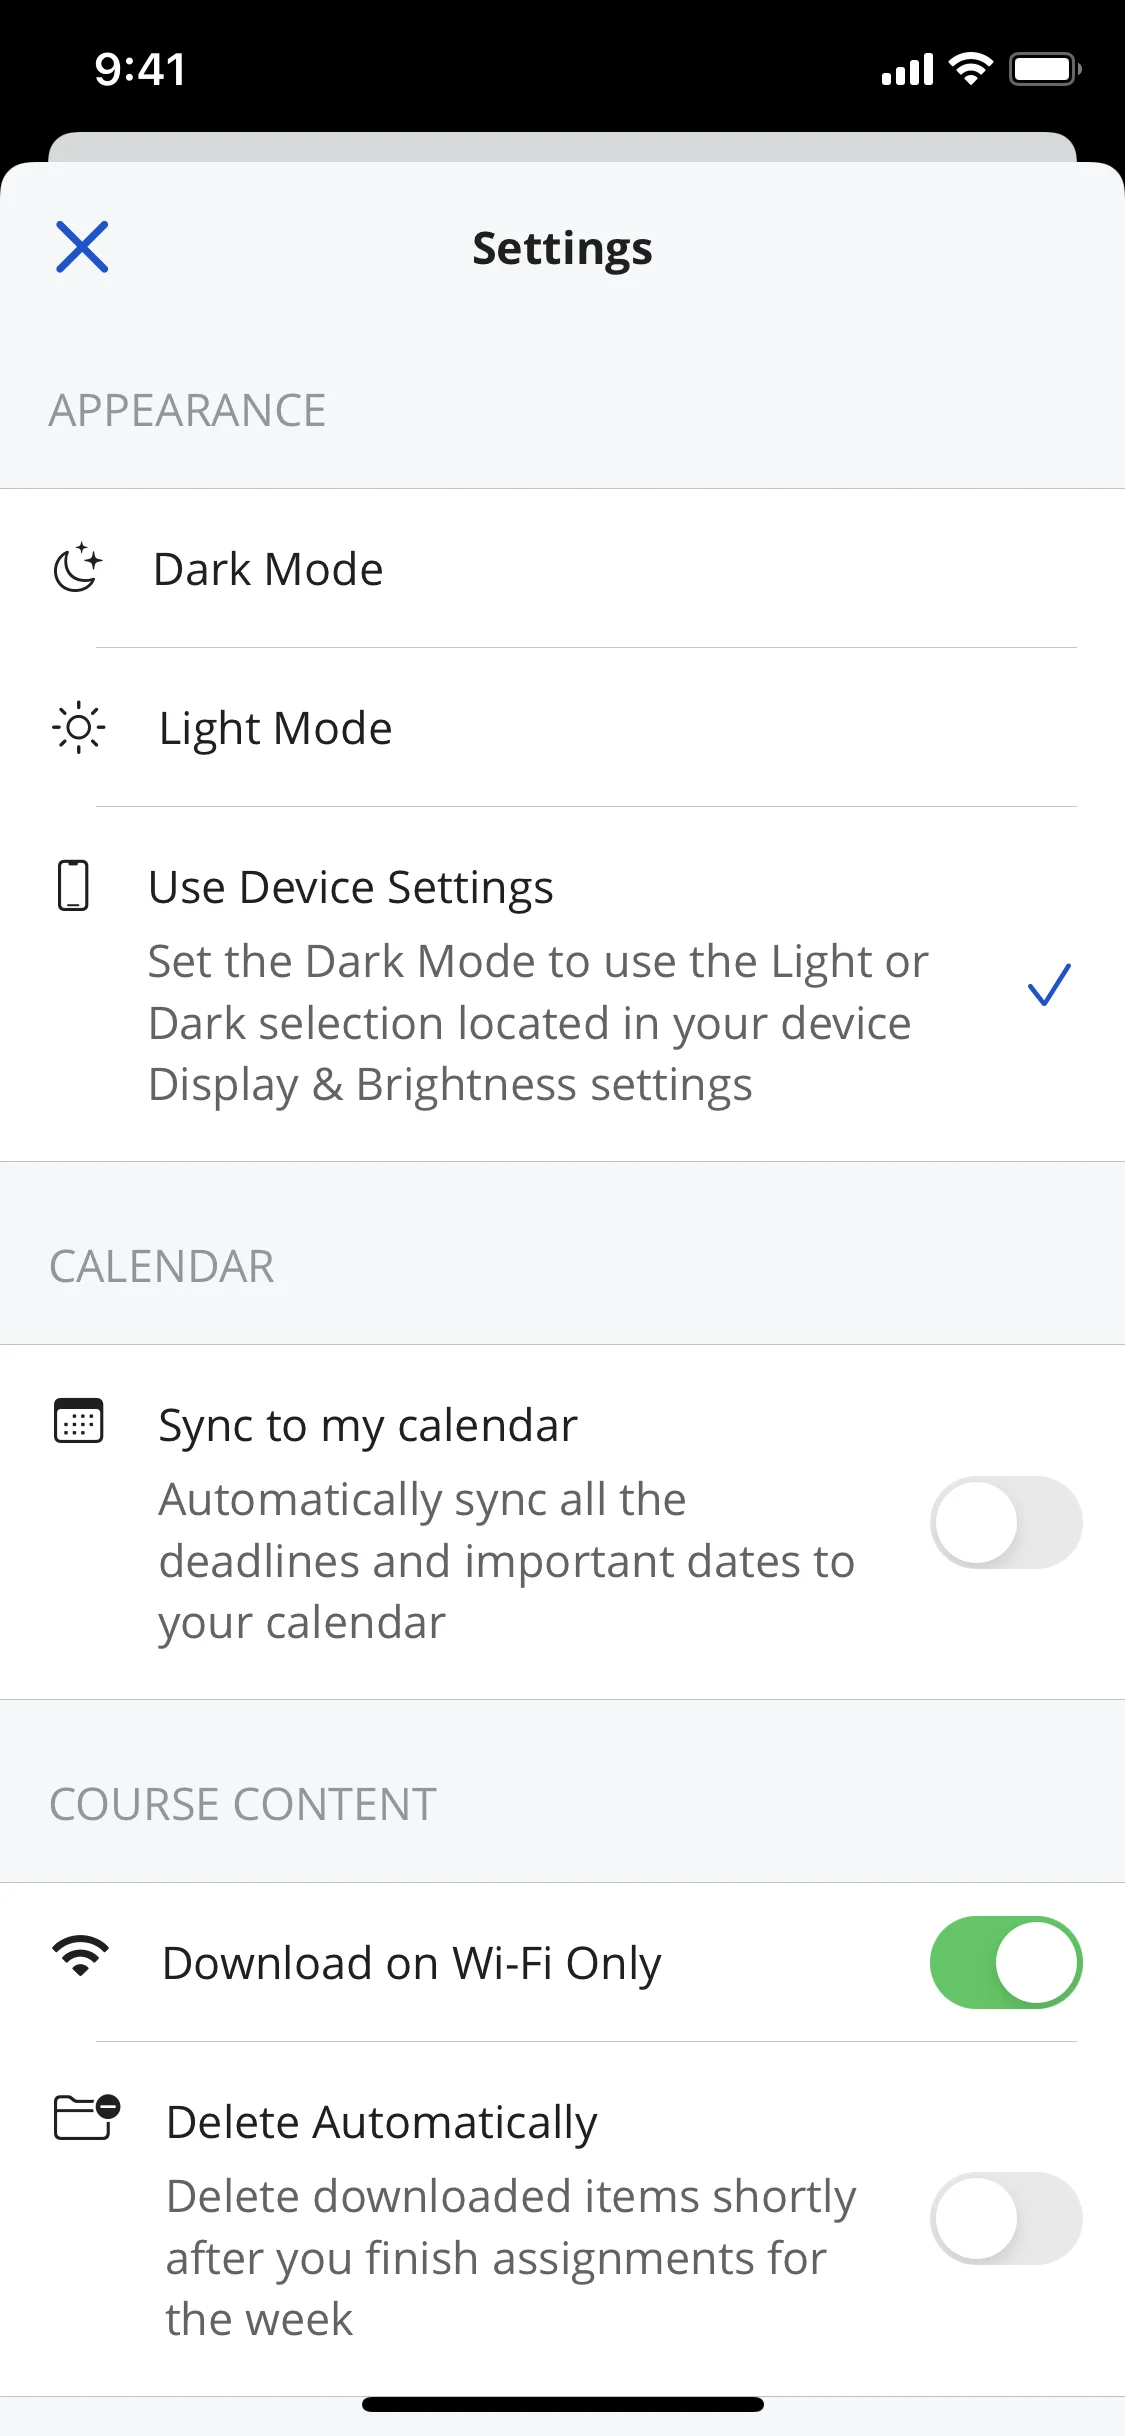Tap the Download on Wi-Fi Only label
The width and height of the screenshot is (1125, 2436).
[x=412, y=1963]
